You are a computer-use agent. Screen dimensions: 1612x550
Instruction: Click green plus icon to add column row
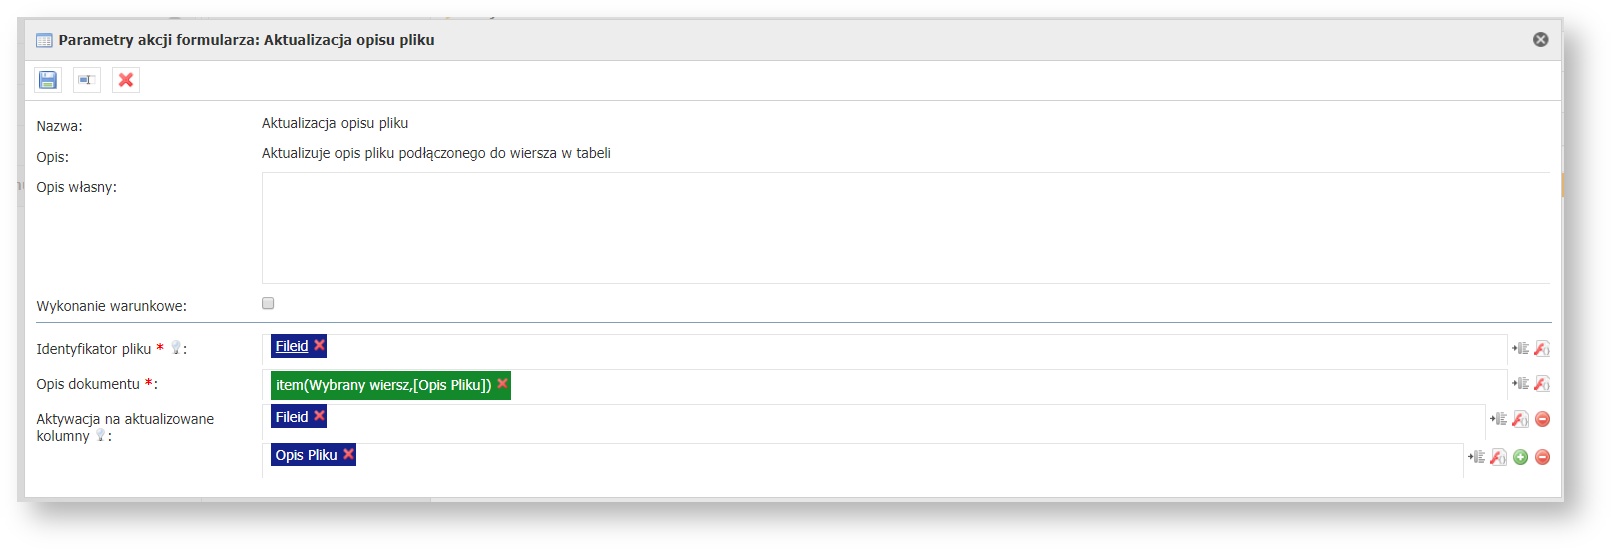1520,457
